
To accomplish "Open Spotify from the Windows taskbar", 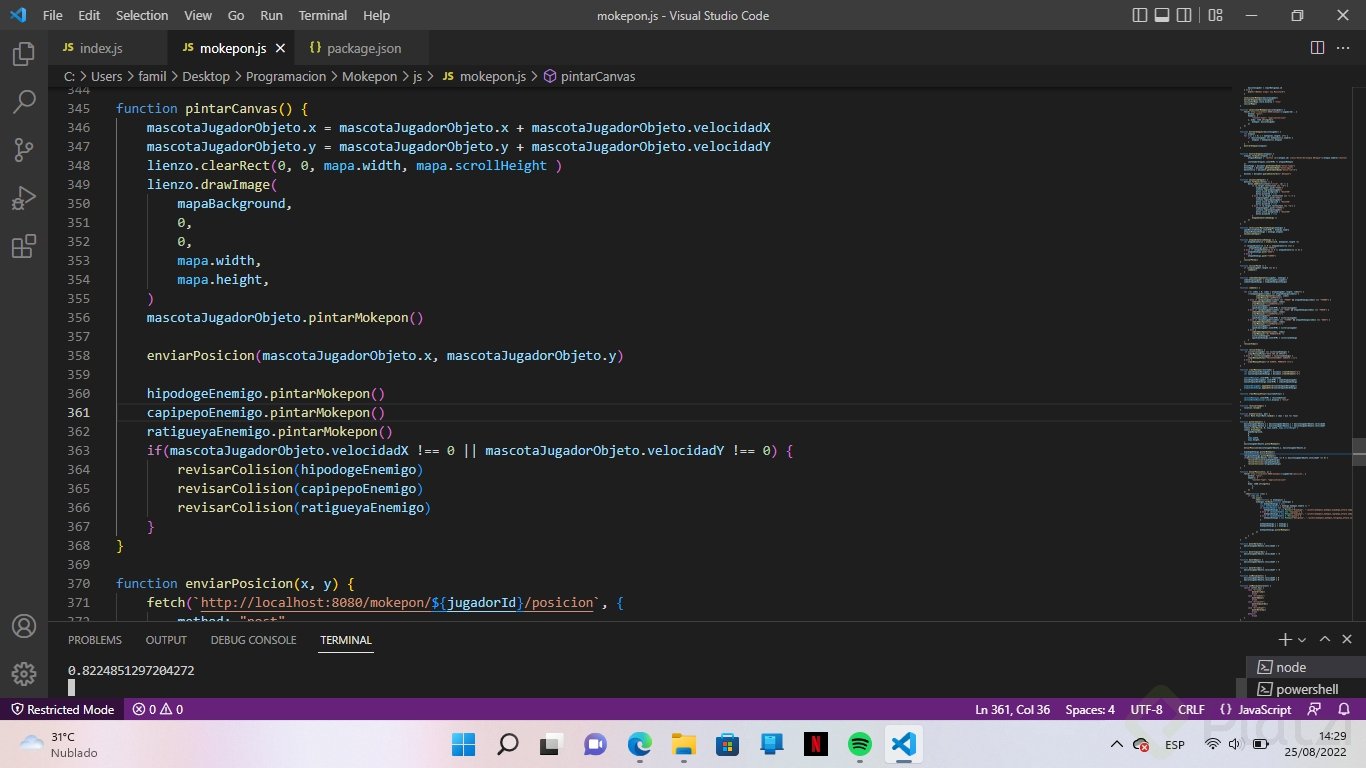I will pyautogui.click(x=859, y=744).
